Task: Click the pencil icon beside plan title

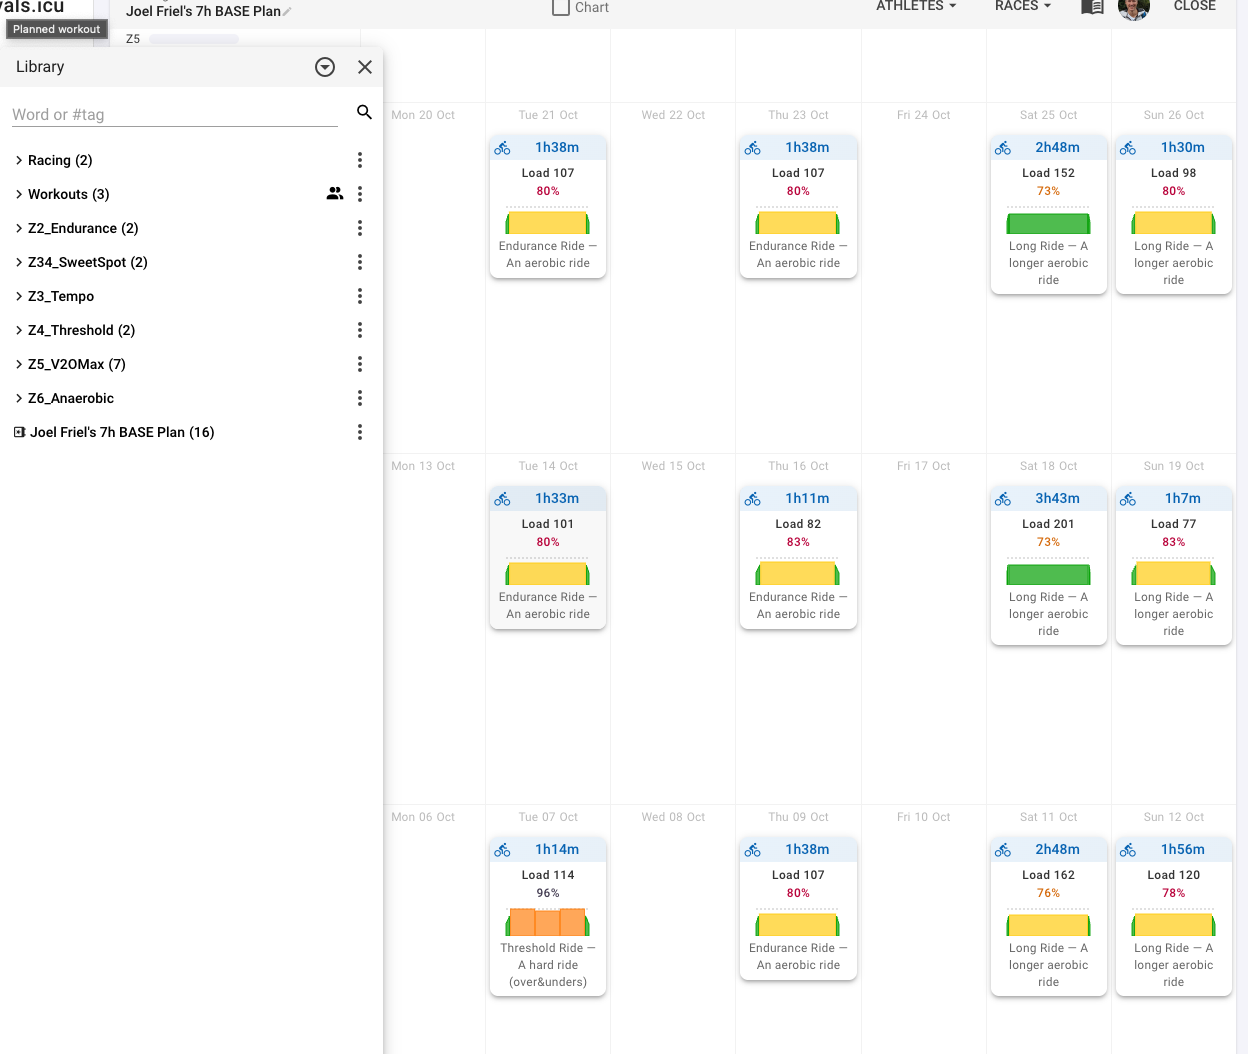Action: (x=288, y=12)
